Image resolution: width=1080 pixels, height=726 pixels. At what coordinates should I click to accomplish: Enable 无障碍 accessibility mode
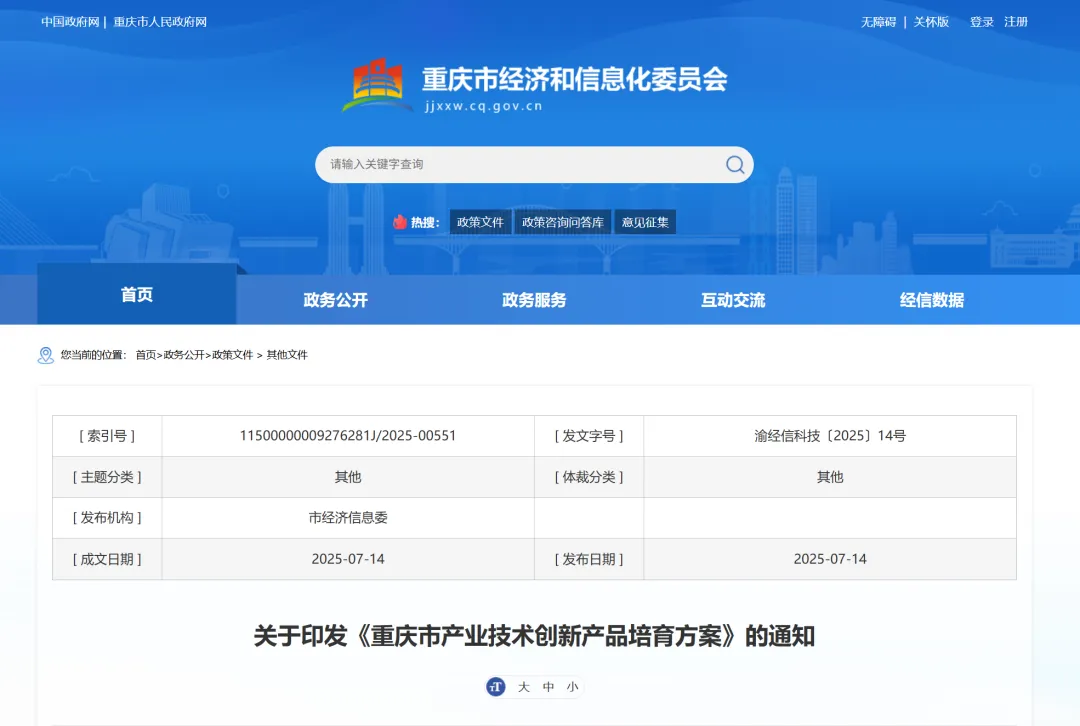click(x=878, y=22)
